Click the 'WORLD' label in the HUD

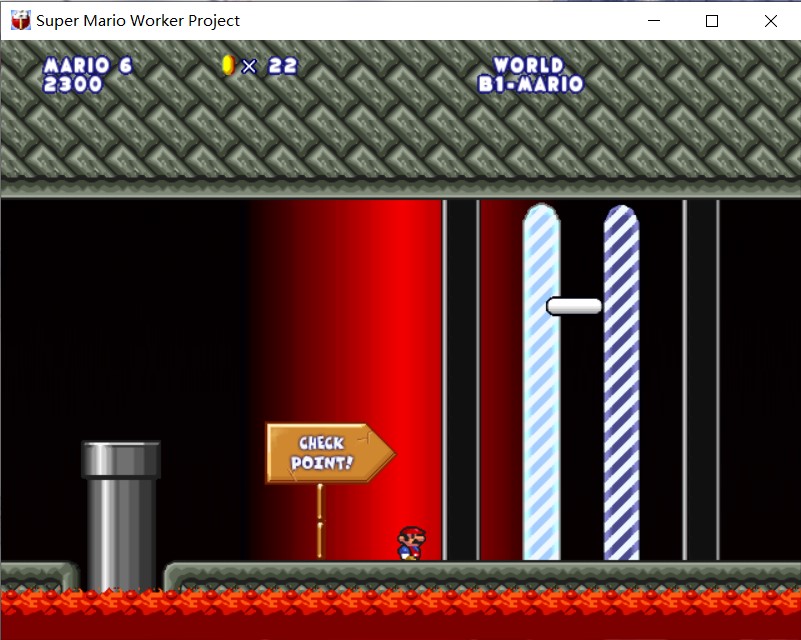[x=529, y=65]
